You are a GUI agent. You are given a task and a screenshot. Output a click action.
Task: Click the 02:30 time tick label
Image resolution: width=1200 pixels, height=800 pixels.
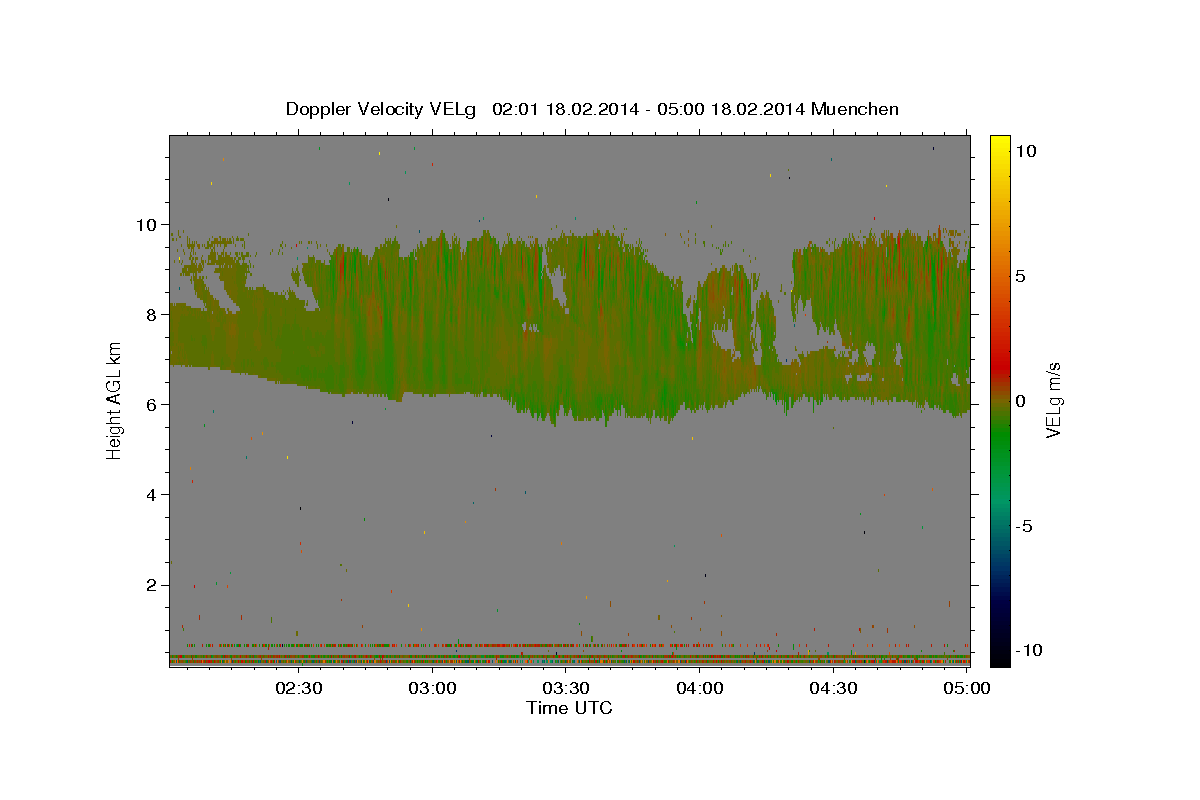coord(298,688)
